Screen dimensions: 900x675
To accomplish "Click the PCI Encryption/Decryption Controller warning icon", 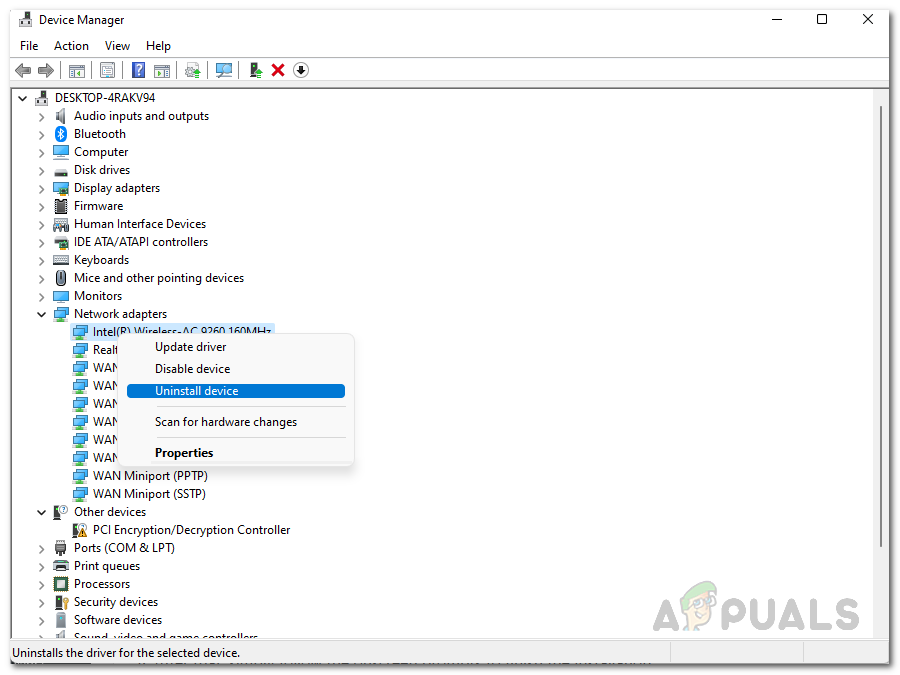I will tap(80, 530).
